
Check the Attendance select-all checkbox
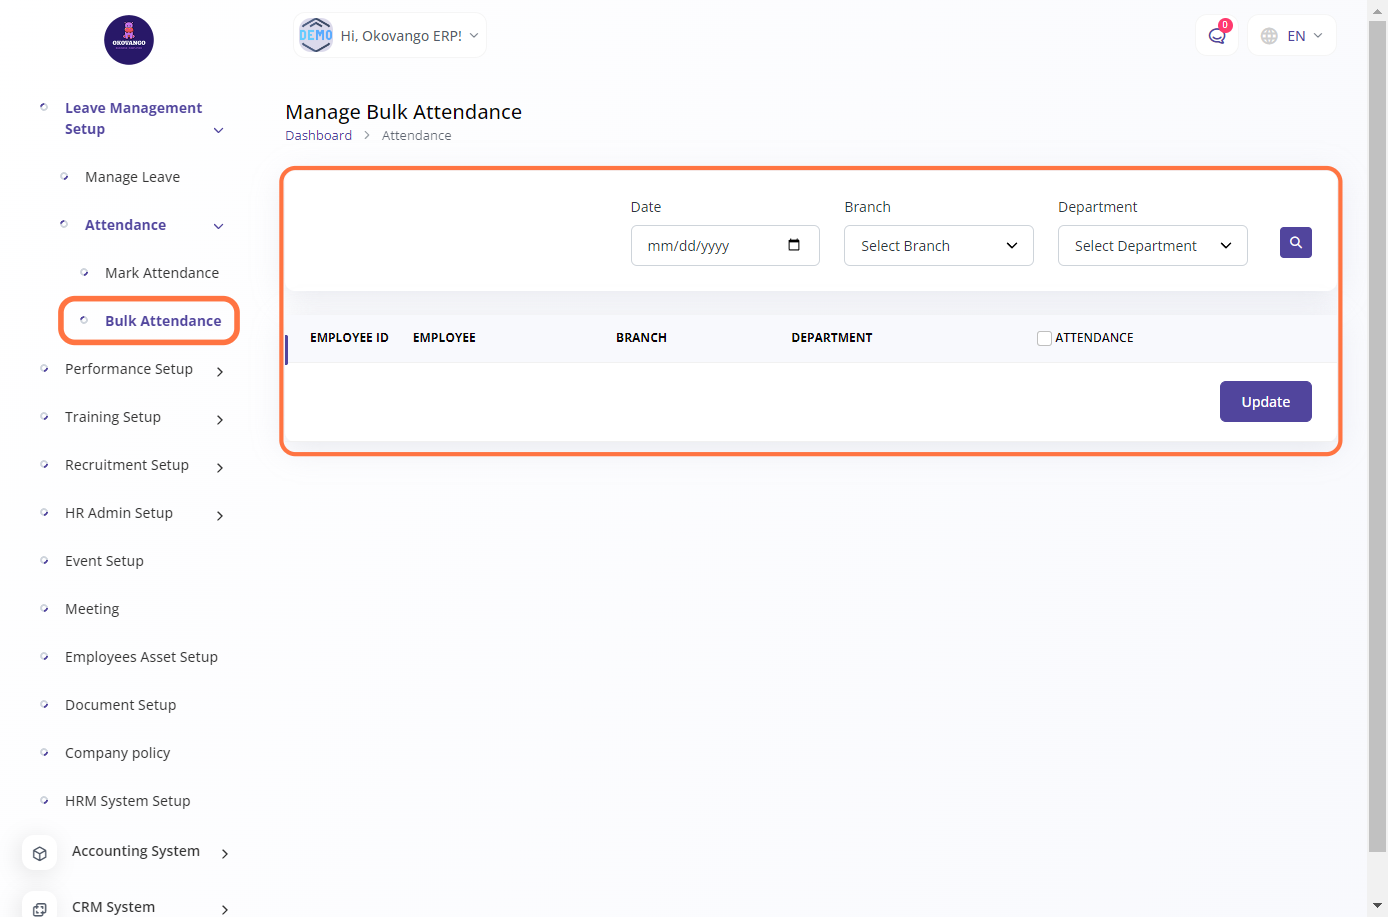[1044, 338]
